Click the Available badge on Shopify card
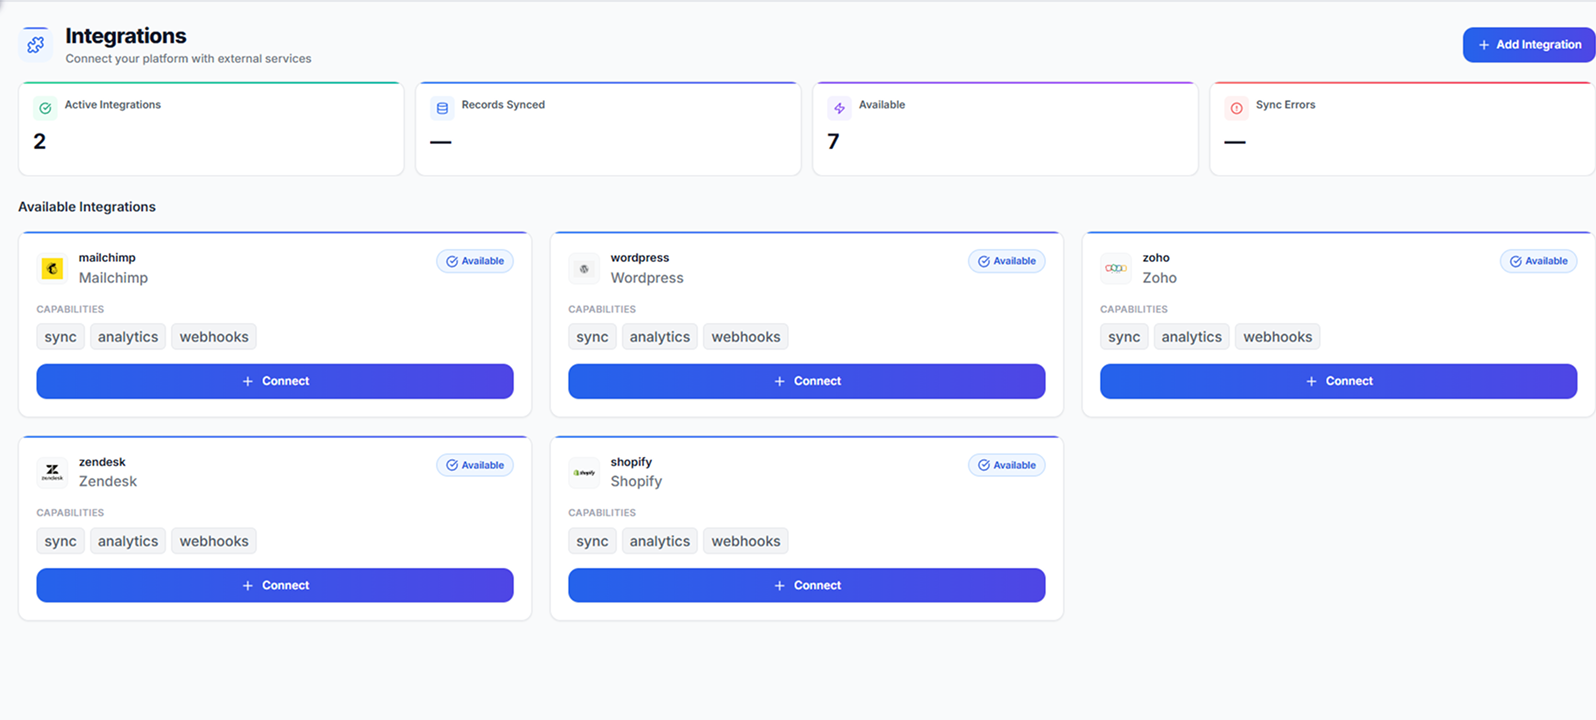Image resolution: width=1596 pixels, height=720 pixels. (x=1007, y=465)
